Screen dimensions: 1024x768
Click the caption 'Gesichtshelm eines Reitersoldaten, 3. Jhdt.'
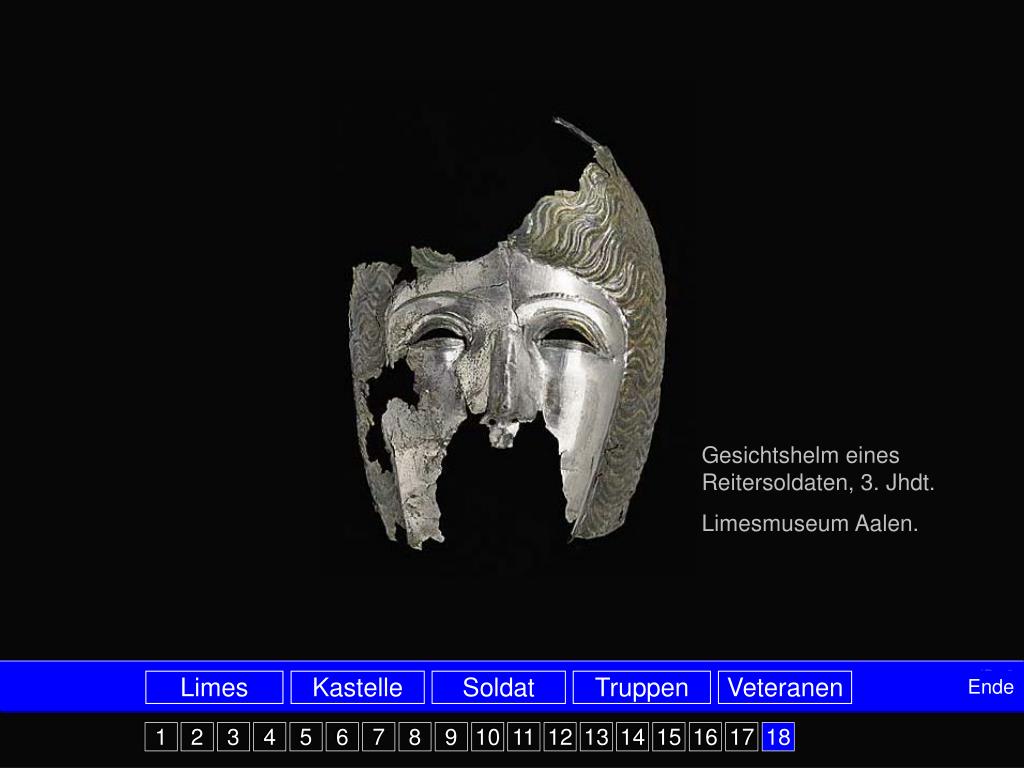[x=818, y=469]
